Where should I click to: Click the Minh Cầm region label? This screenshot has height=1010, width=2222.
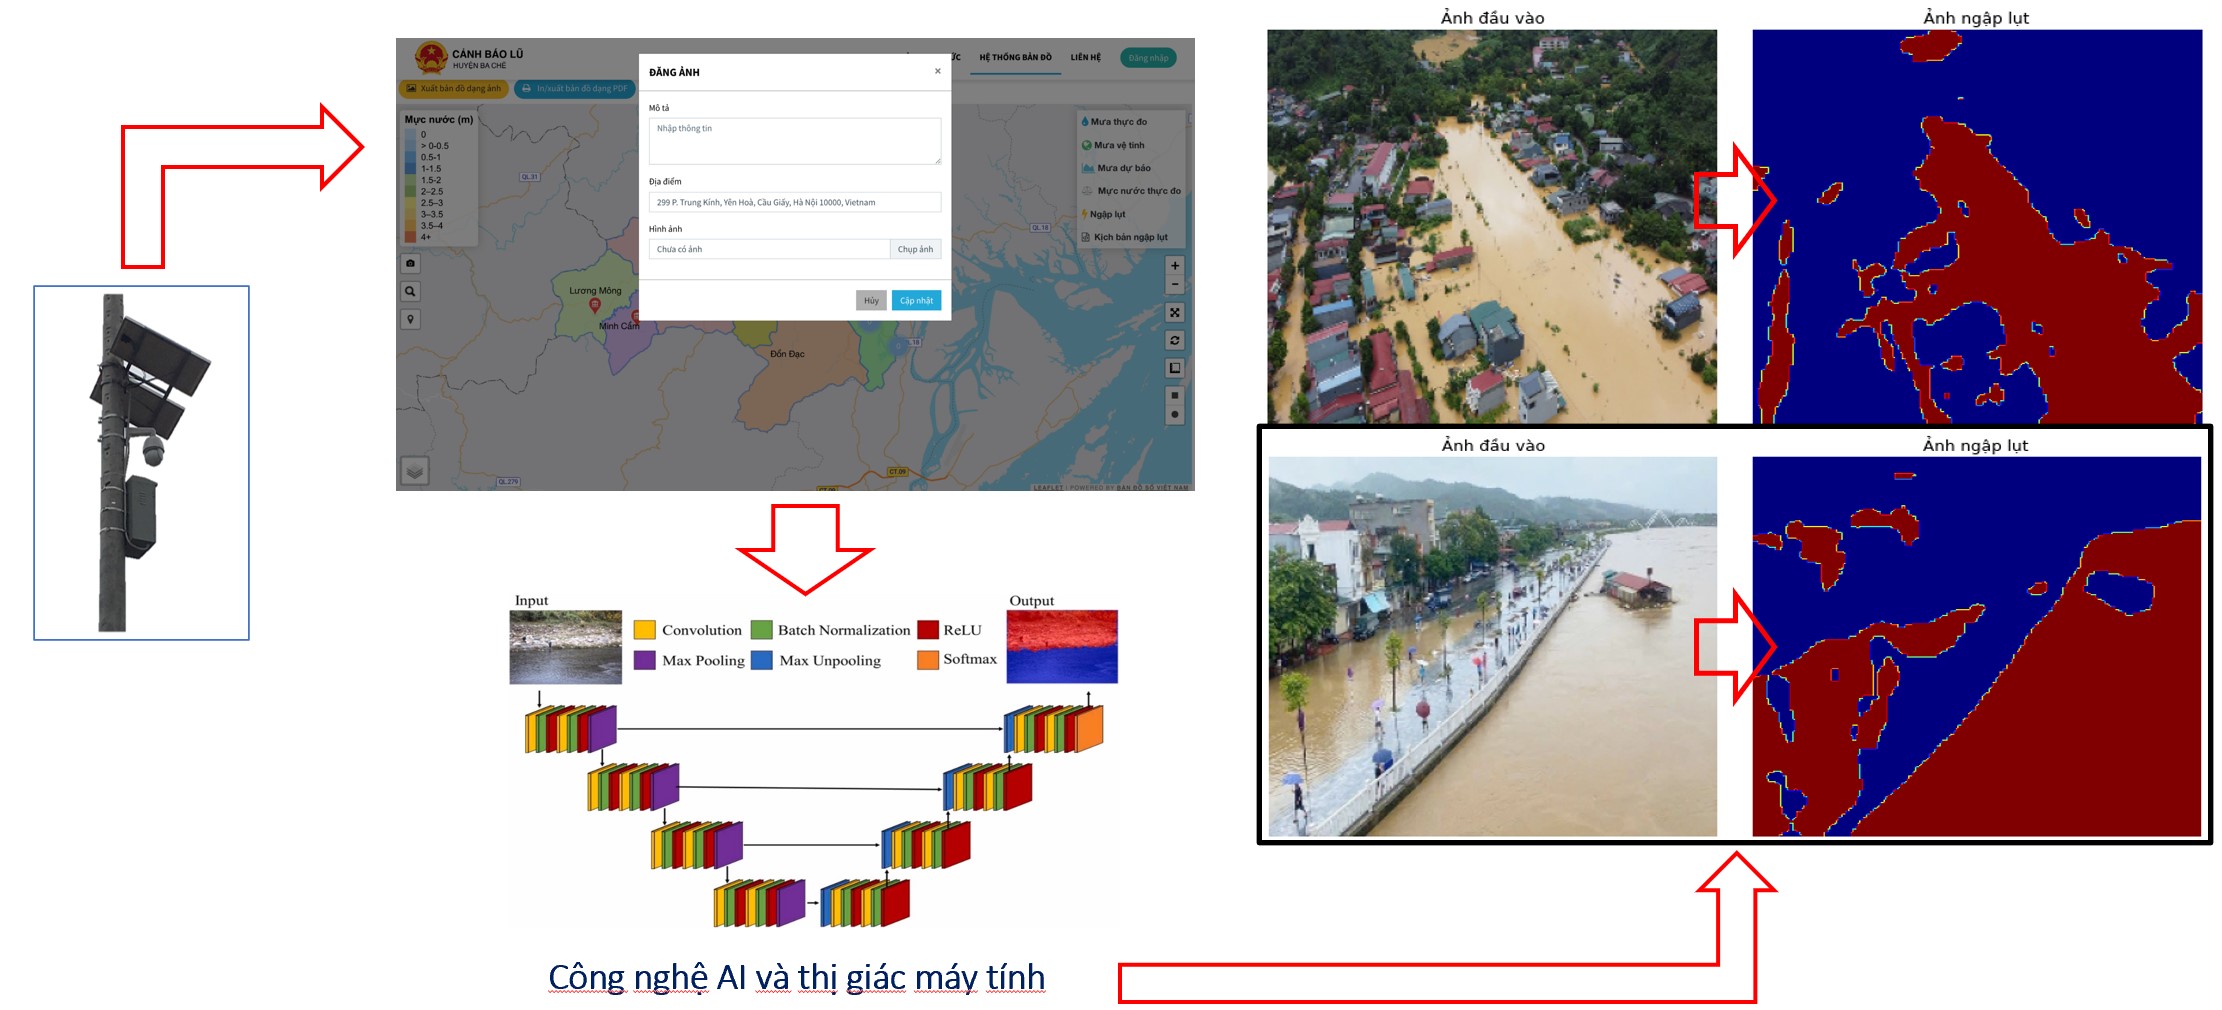click(x=619, y=326)
